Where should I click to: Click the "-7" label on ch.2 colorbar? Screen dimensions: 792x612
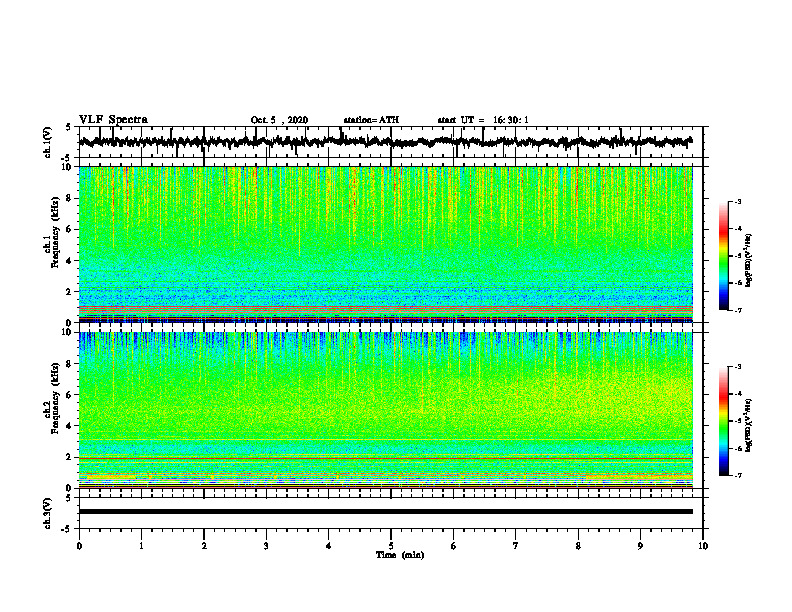point(738,475)
